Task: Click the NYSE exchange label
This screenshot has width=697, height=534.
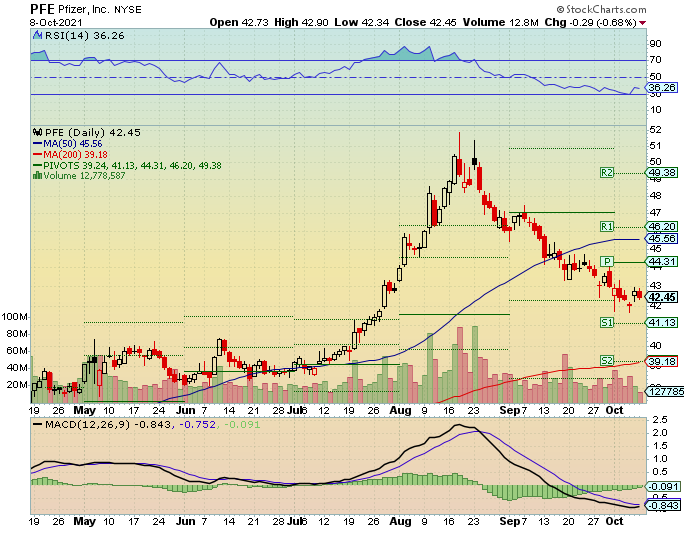Action: (128, 10)
